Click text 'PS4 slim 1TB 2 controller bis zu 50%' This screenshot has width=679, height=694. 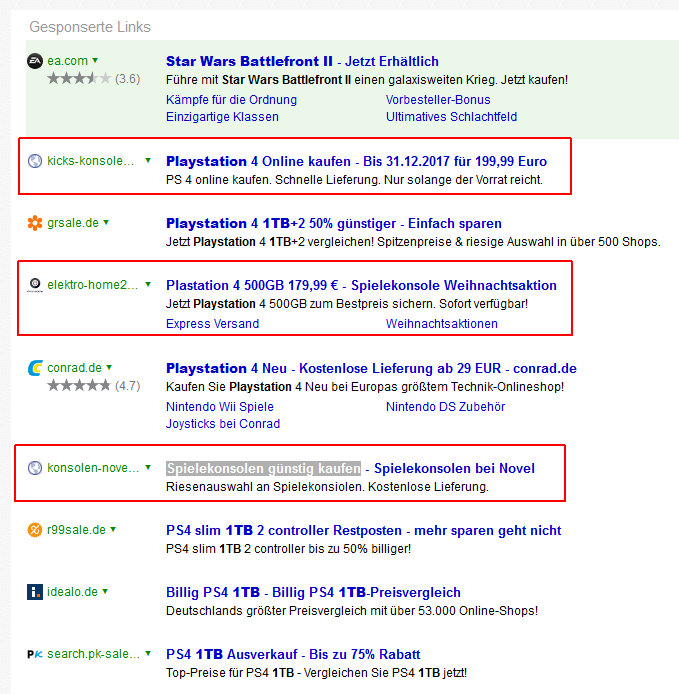pos(266,549)
